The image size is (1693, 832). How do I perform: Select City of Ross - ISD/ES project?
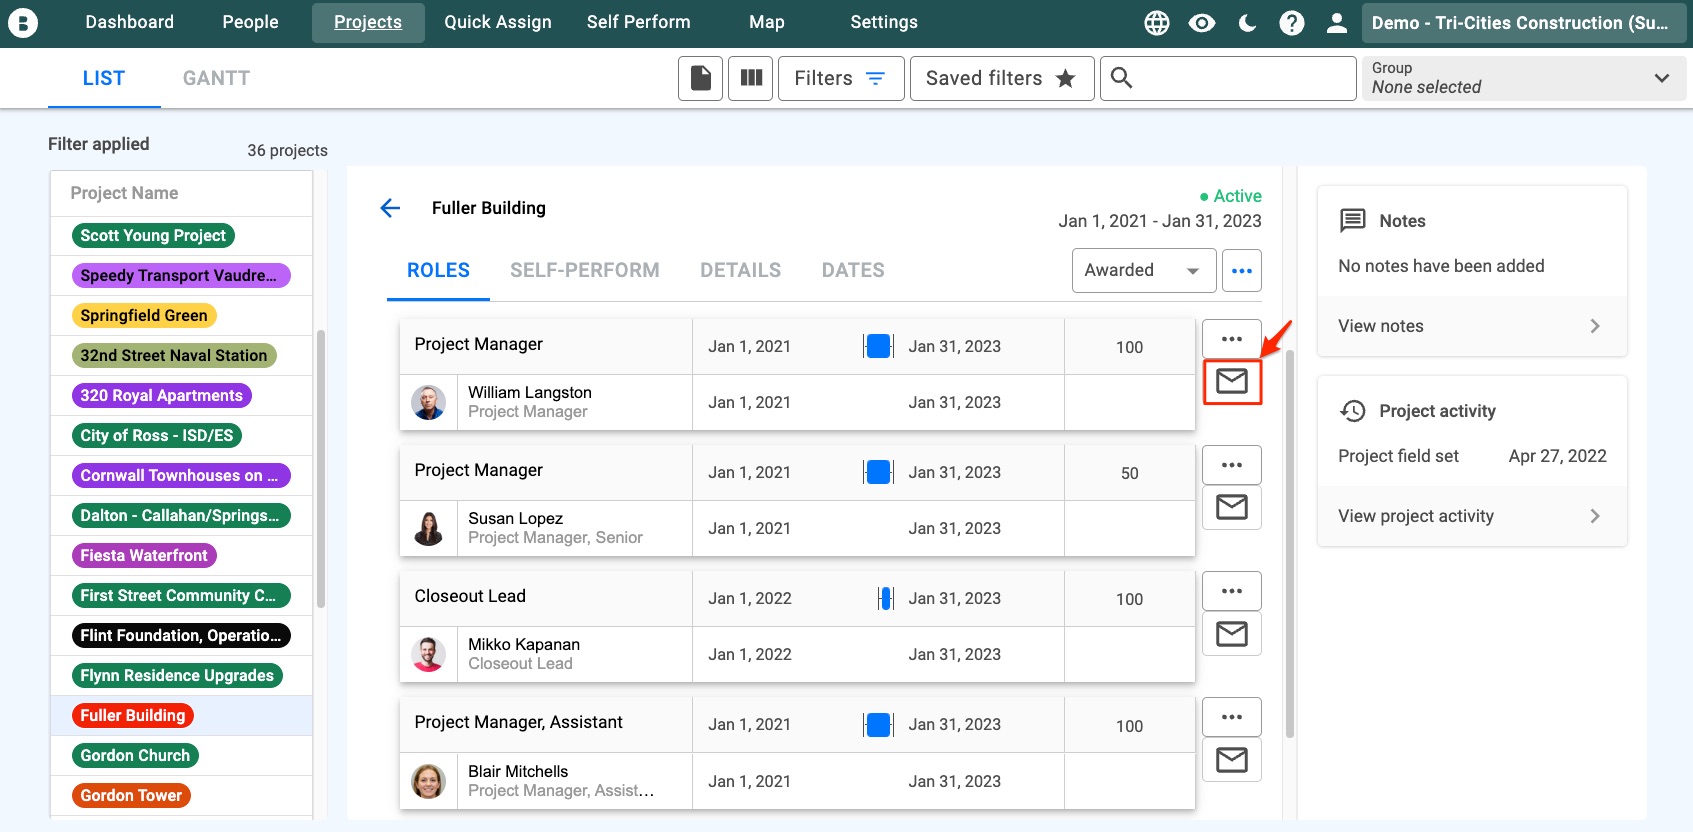pyautogui.click(x=157, y=435)
